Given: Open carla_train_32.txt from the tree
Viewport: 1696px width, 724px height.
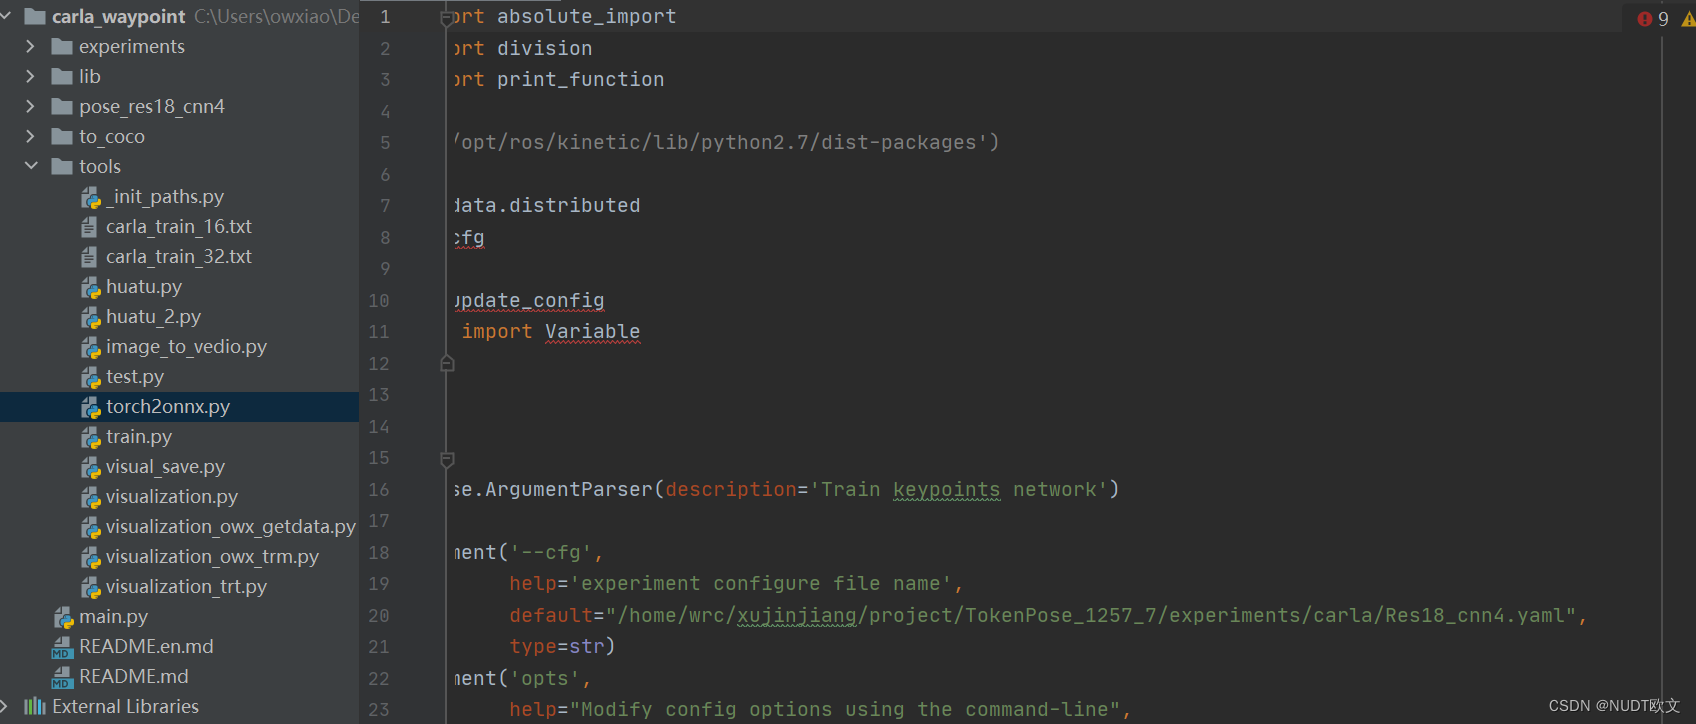Looking at the screenshot, I should [179, 256].
